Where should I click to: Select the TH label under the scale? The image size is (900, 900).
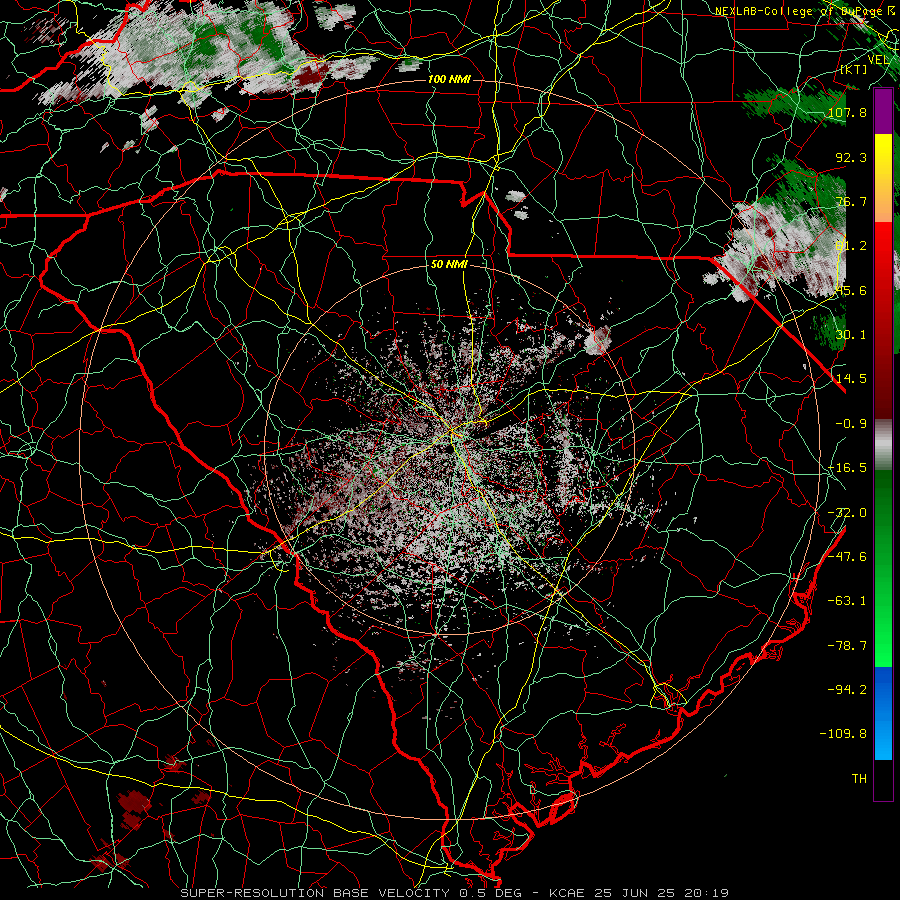click(859, 779)
